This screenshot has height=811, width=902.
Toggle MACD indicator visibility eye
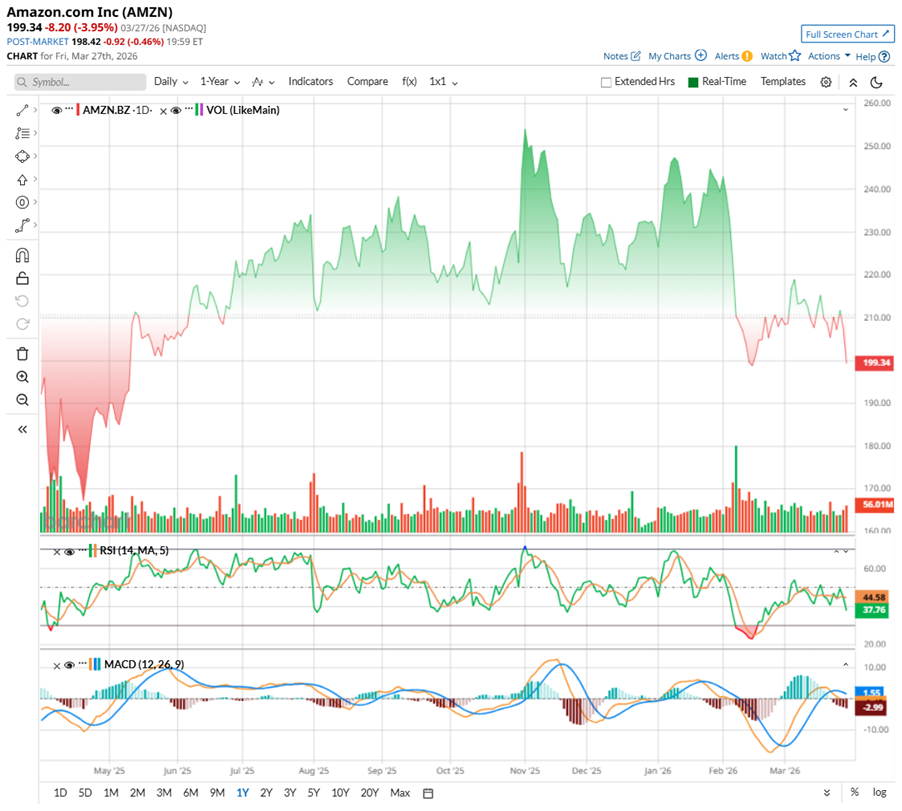[70, 665]
